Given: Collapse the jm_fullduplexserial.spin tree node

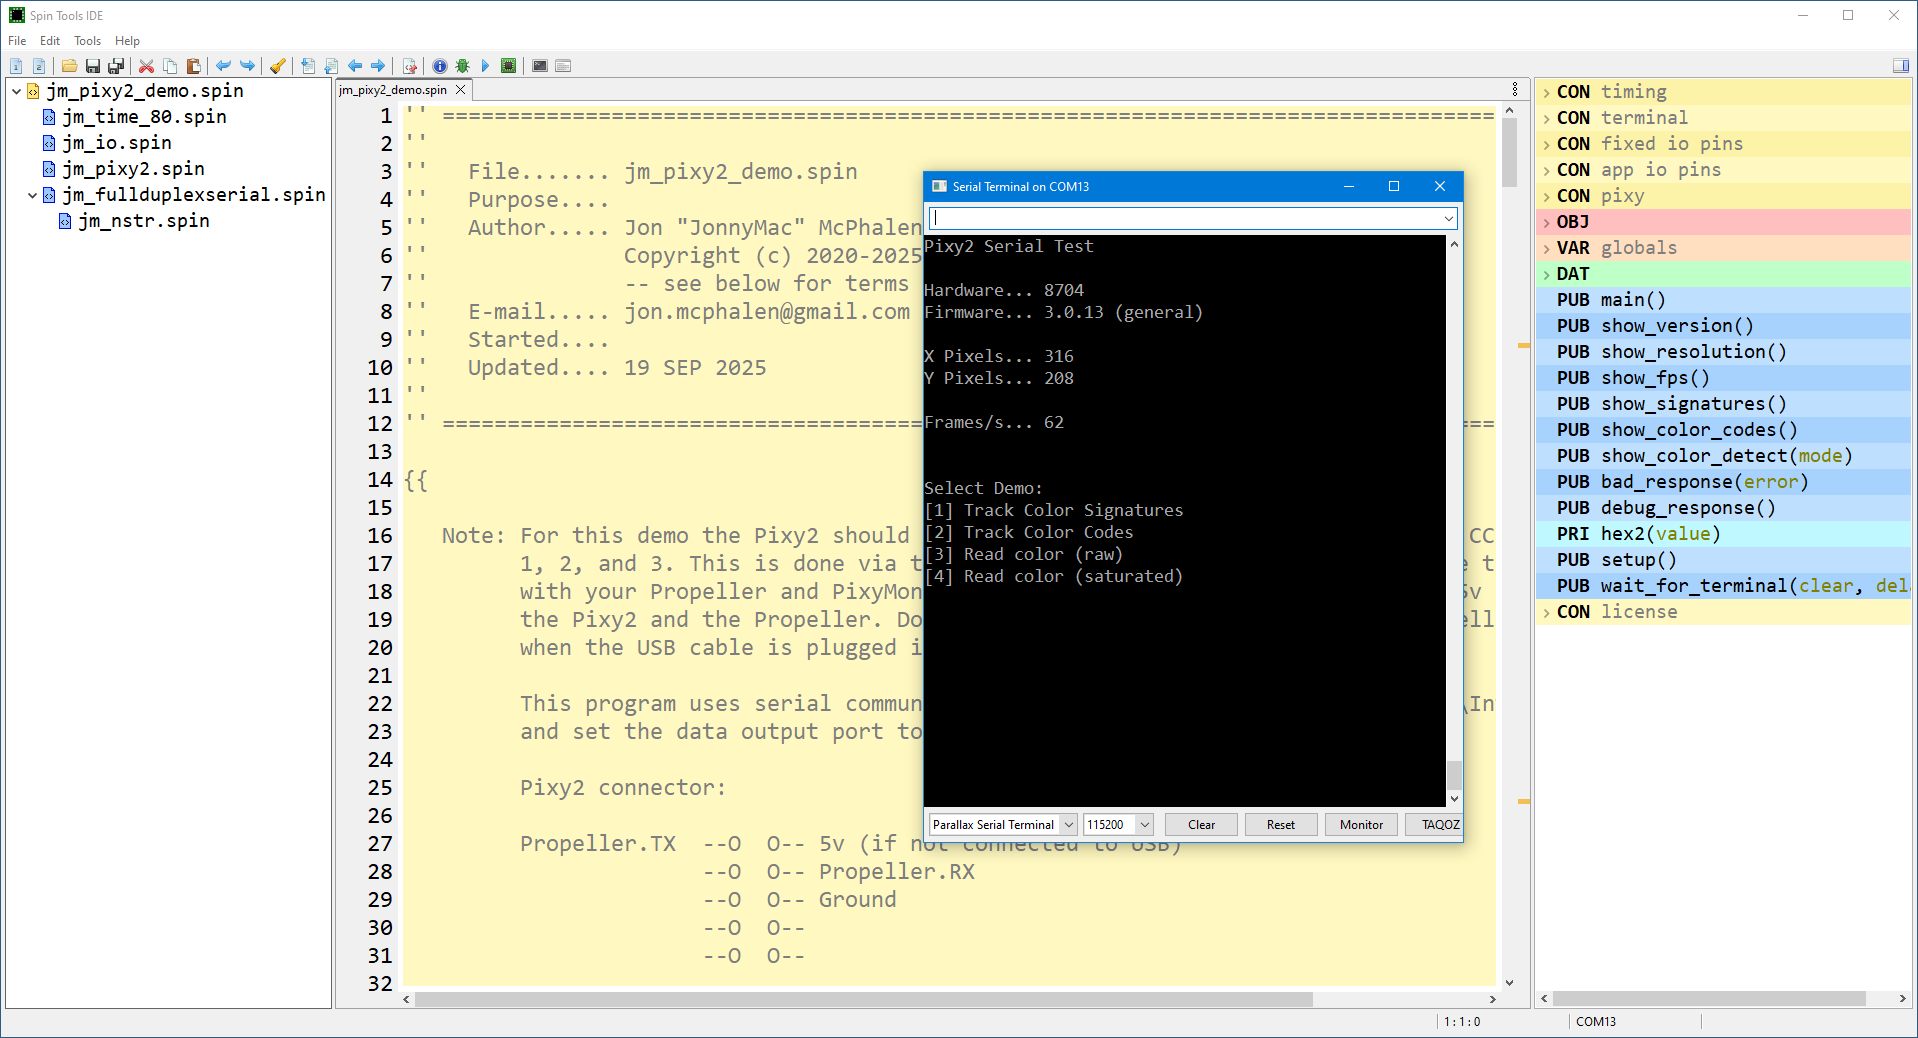Looking at the screenshot, I should click(32, 195).
